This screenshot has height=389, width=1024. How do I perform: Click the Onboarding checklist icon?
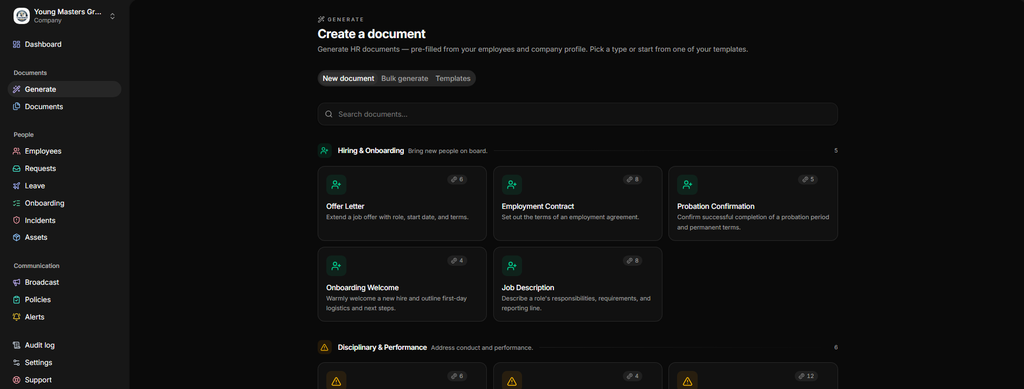pos(17,203)
